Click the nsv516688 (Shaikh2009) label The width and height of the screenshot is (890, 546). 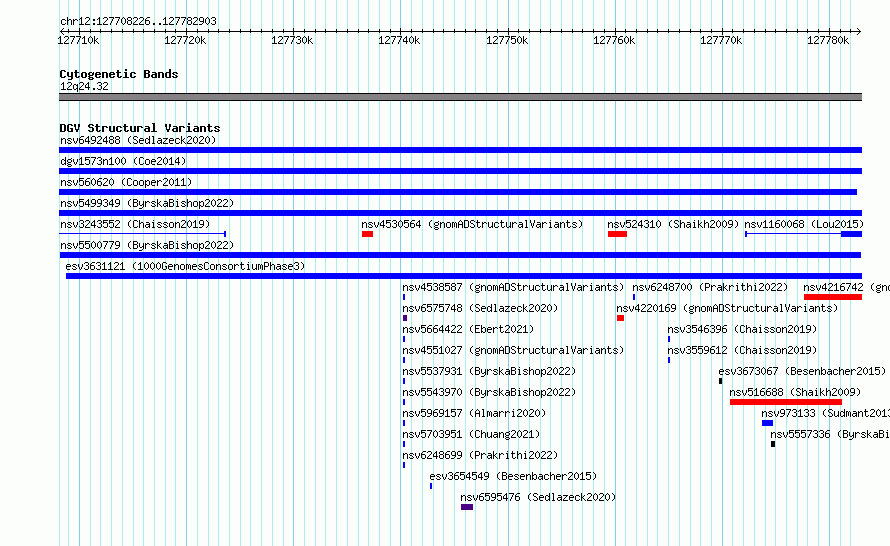click(795, 392)
